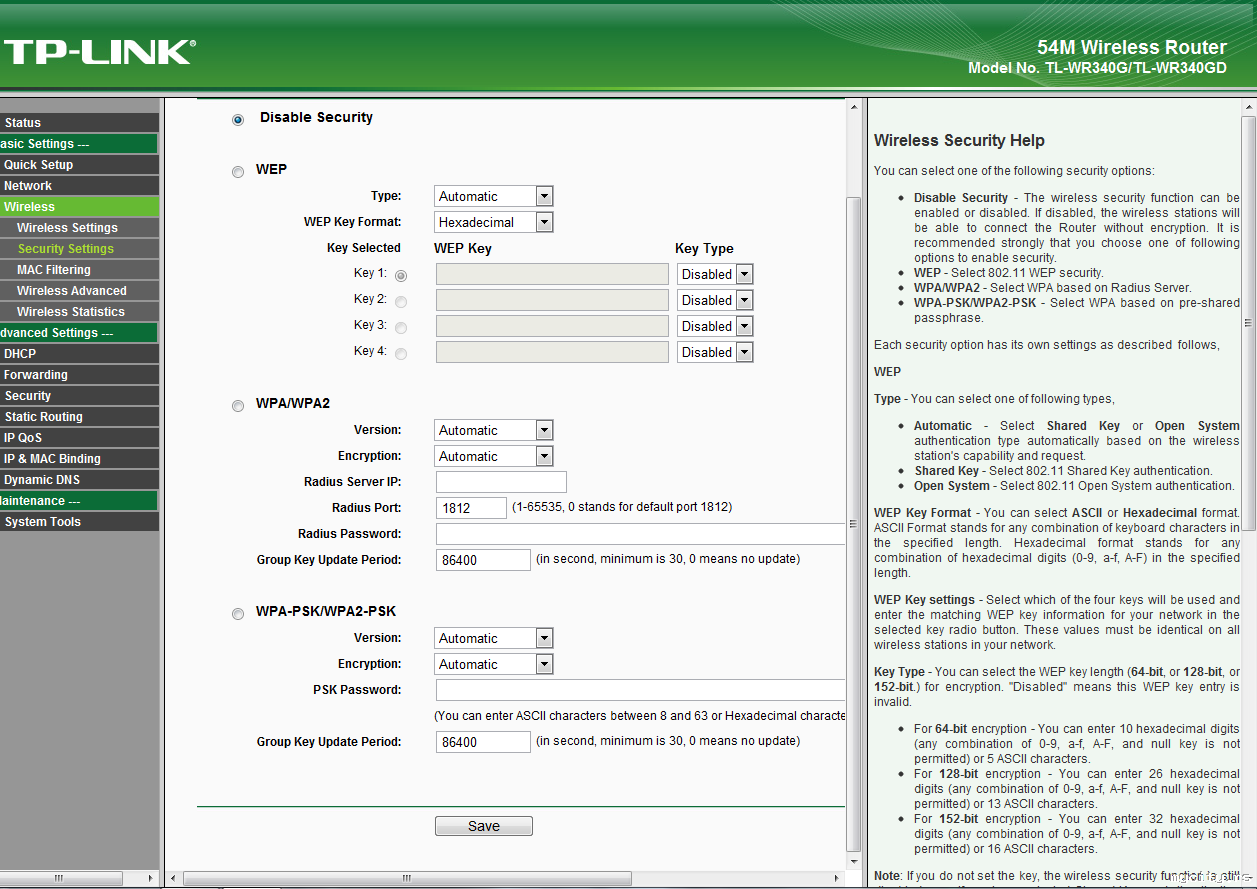
Task: Navigate to Wireless Statistics page
Action: pos(71,312)
